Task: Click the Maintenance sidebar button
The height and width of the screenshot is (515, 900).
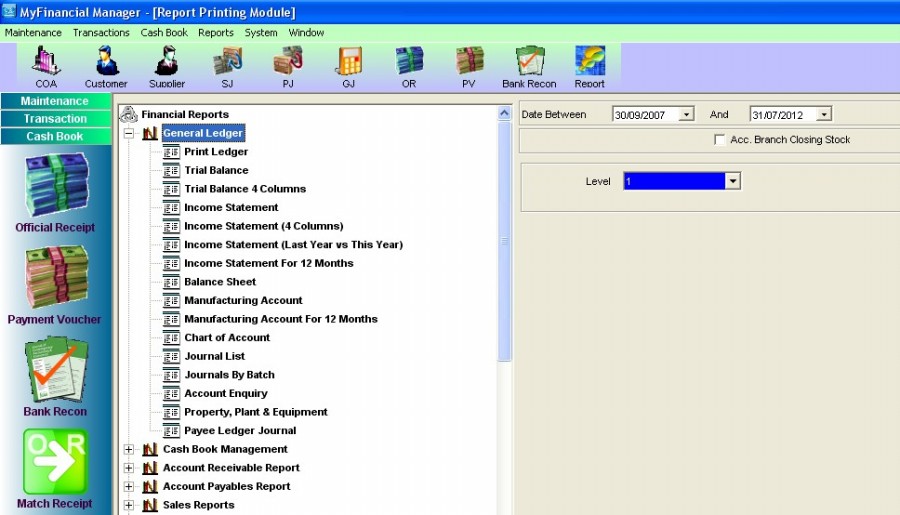Action: click(x=56, y=101)
